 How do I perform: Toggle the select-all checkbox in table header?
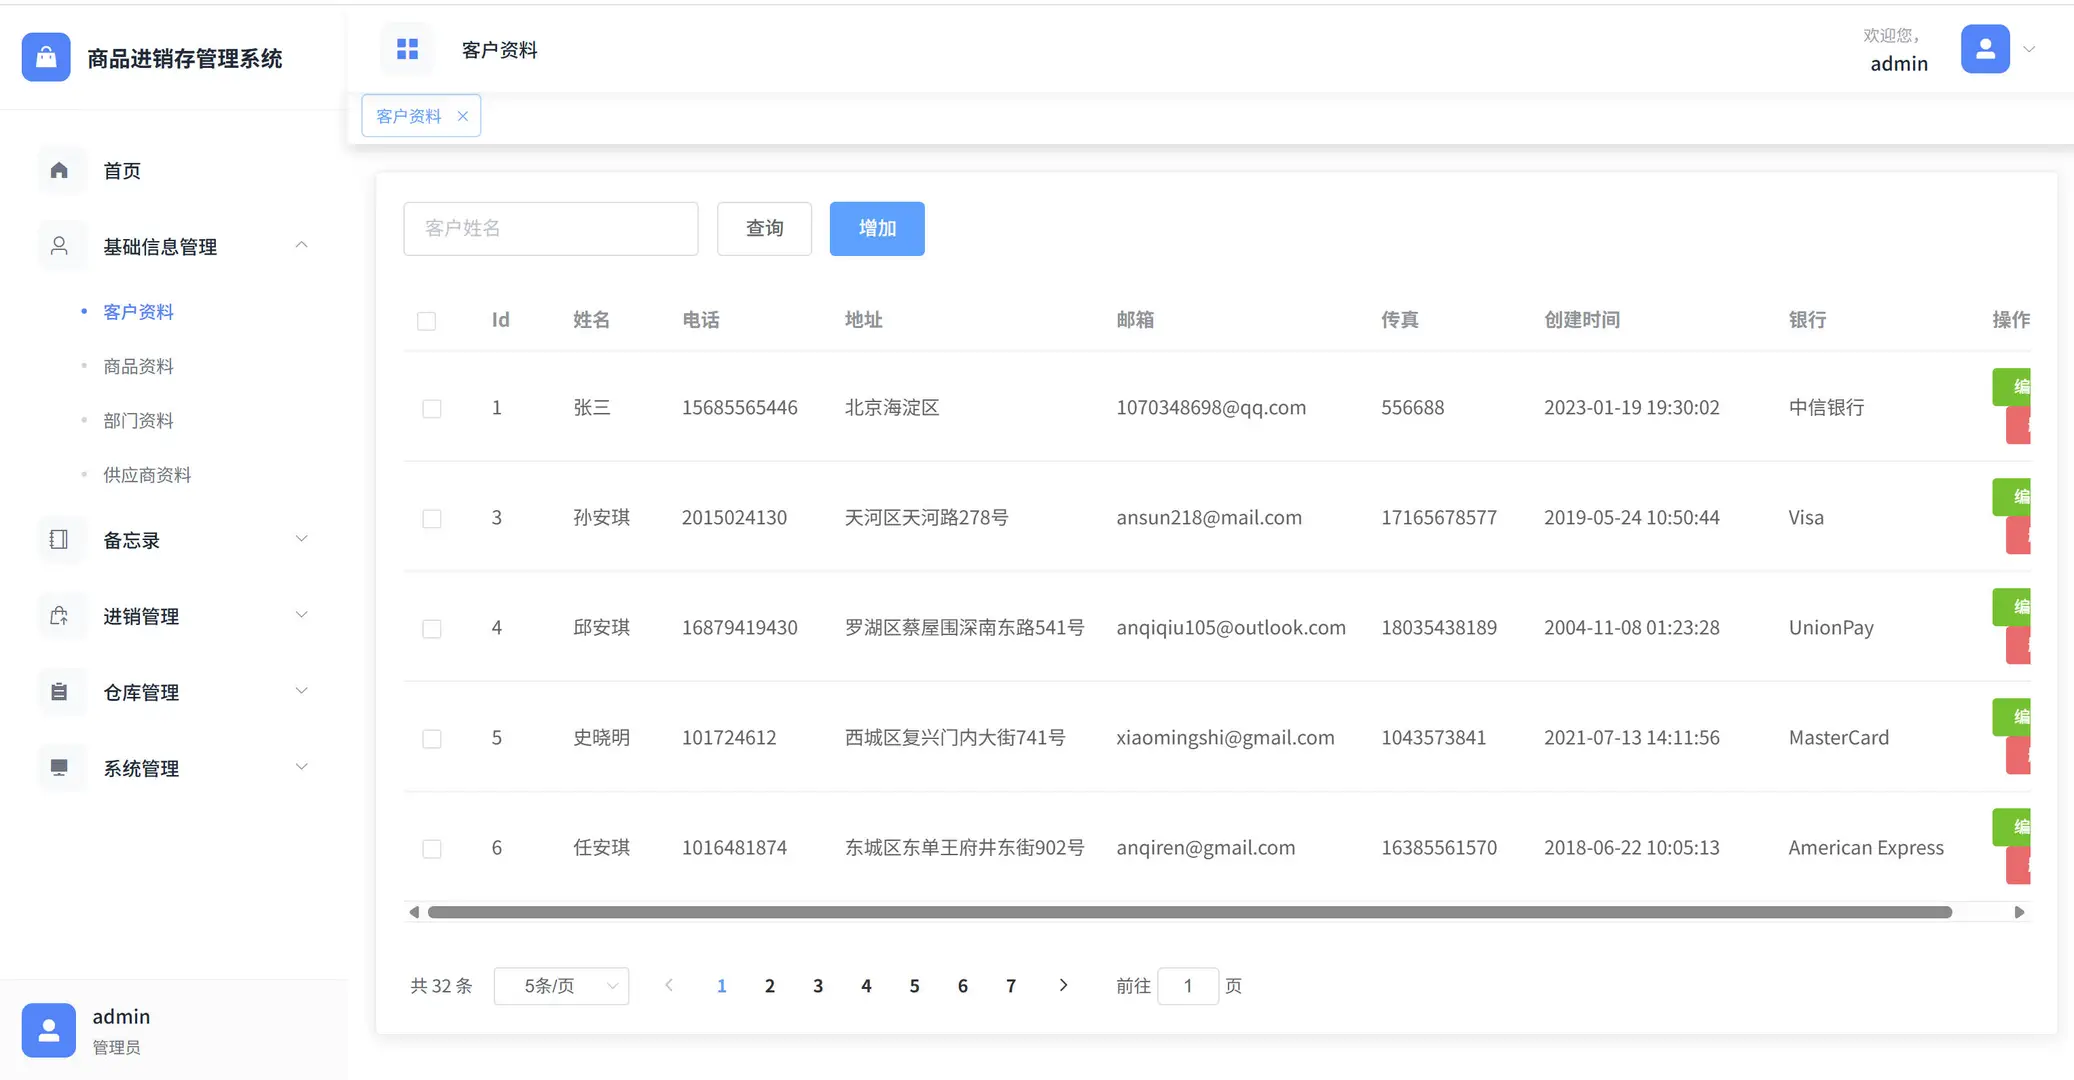click(428, 320)
